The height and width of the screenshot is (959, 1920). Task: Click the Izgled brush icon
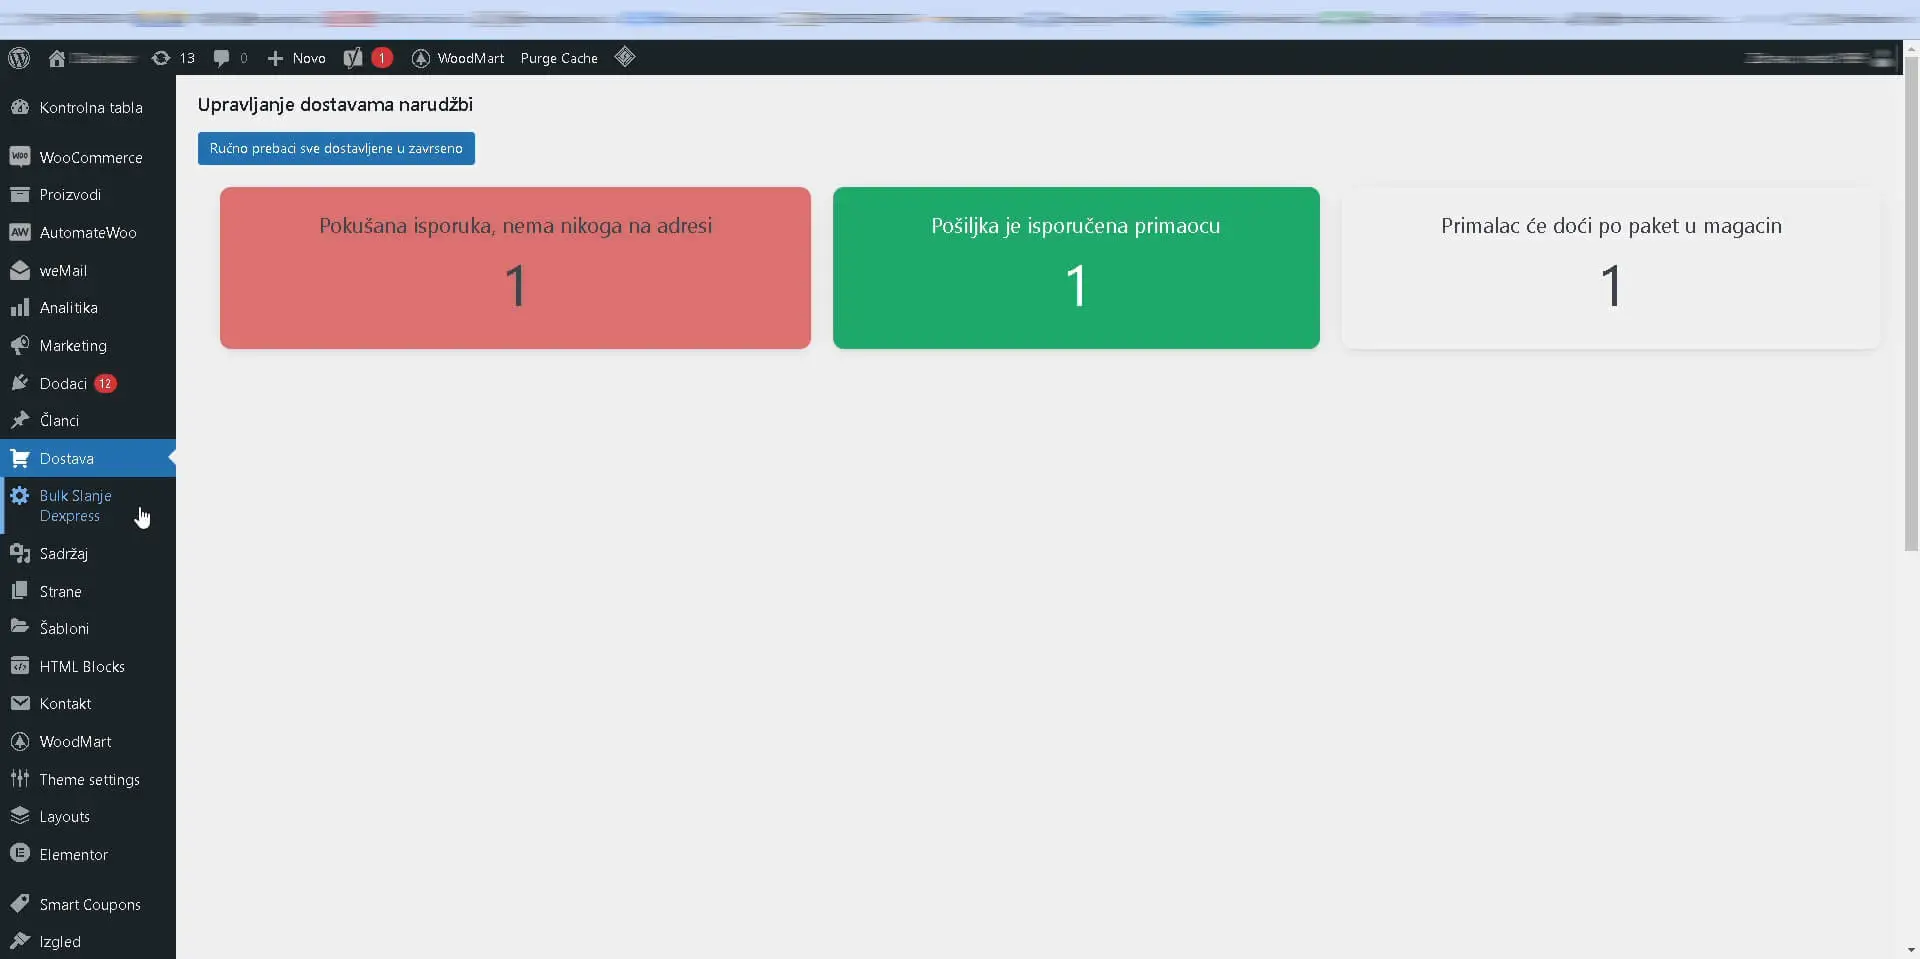20,941
